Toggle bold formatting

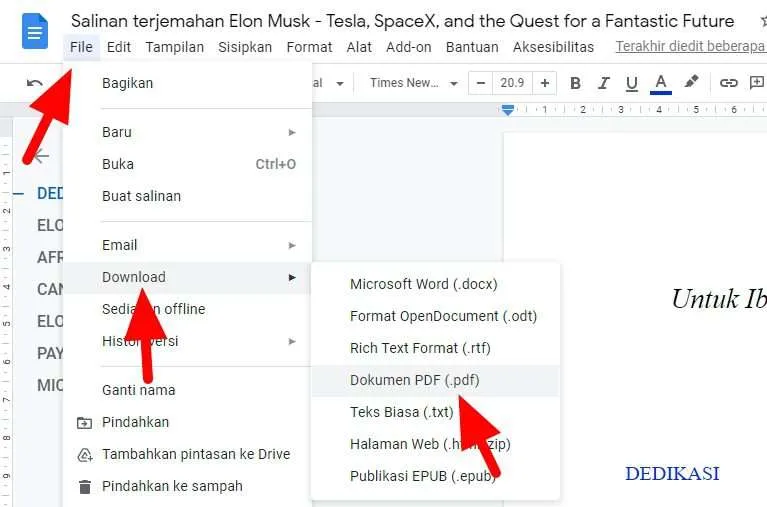pos(575,83)
